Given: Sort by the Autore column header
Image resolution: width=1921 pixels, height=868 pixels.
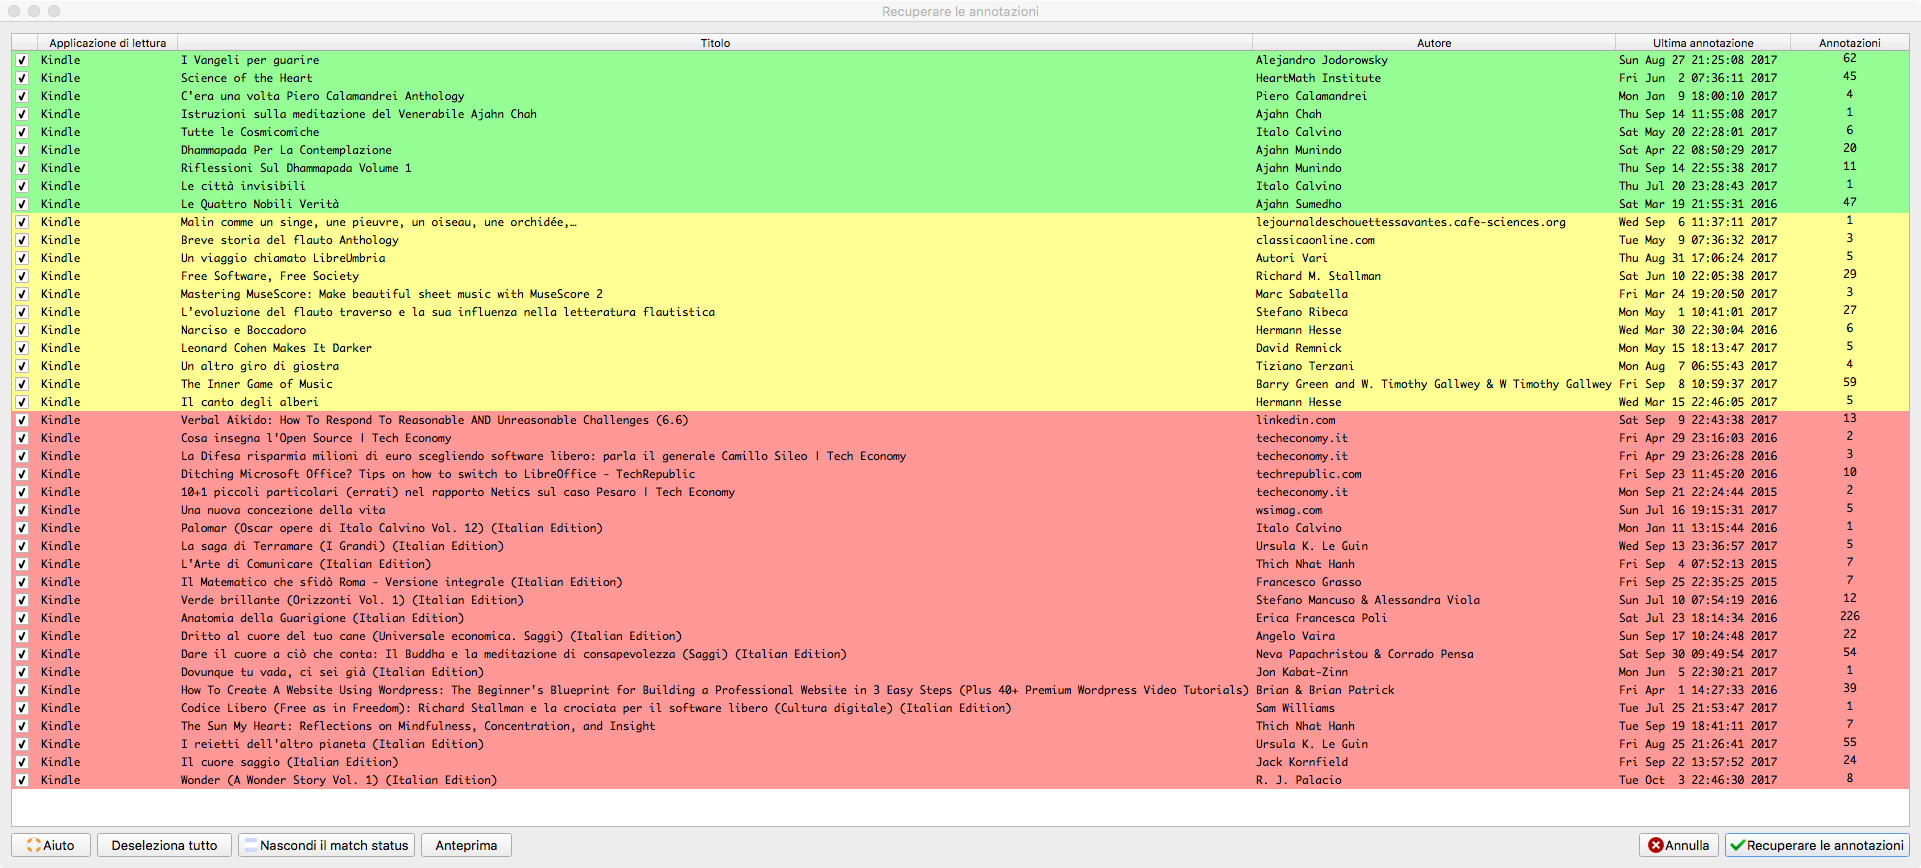Looking at the screenshot, I should tap(1434, 43).
